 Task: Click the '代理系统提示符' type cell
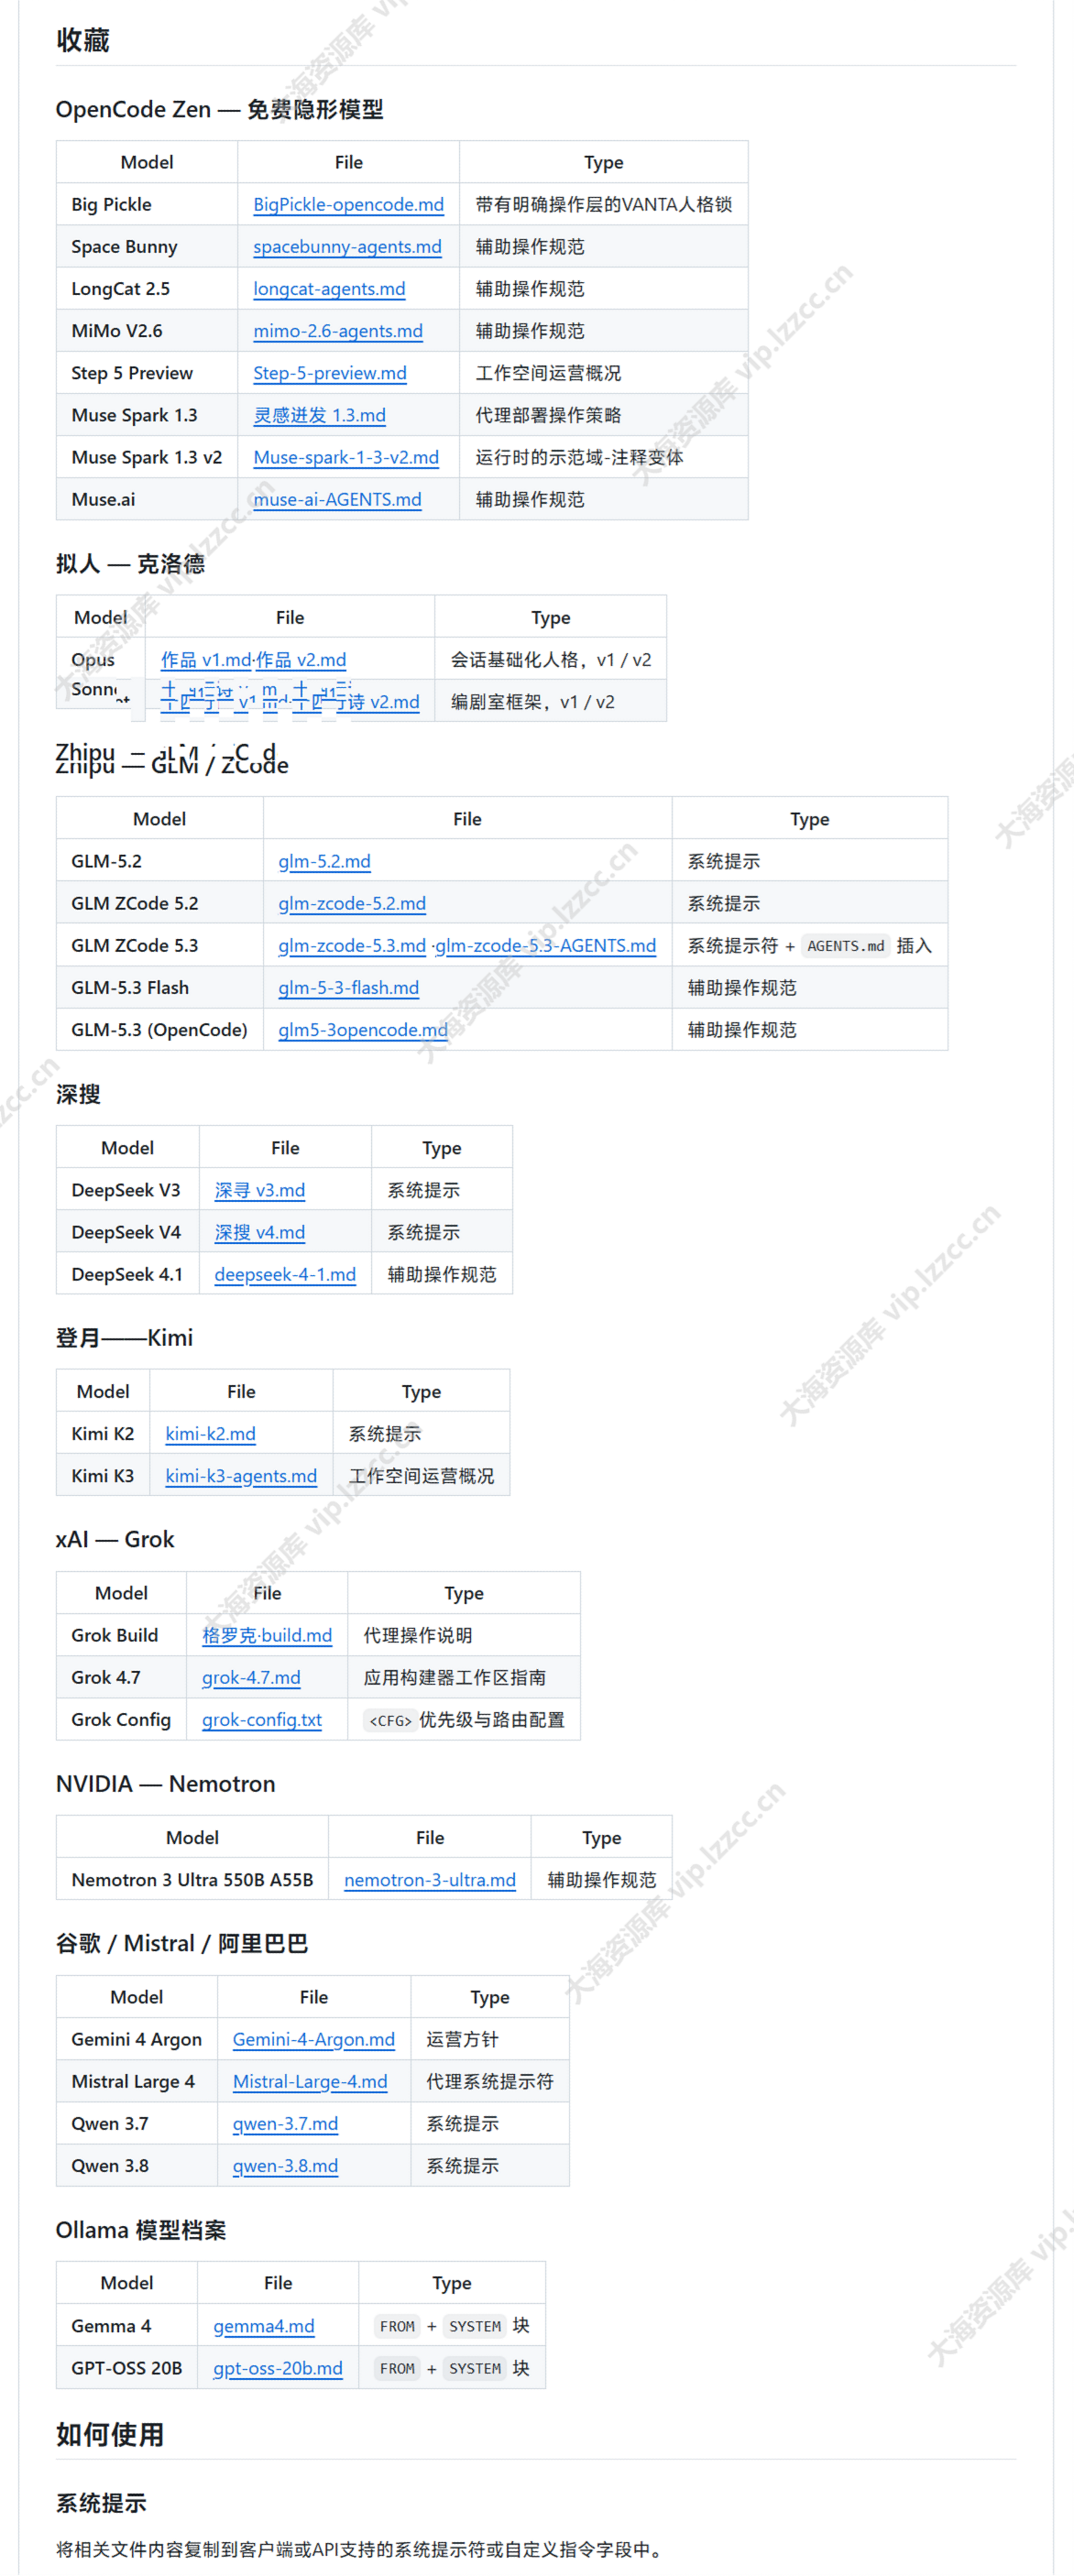[x=490, y=2081]
